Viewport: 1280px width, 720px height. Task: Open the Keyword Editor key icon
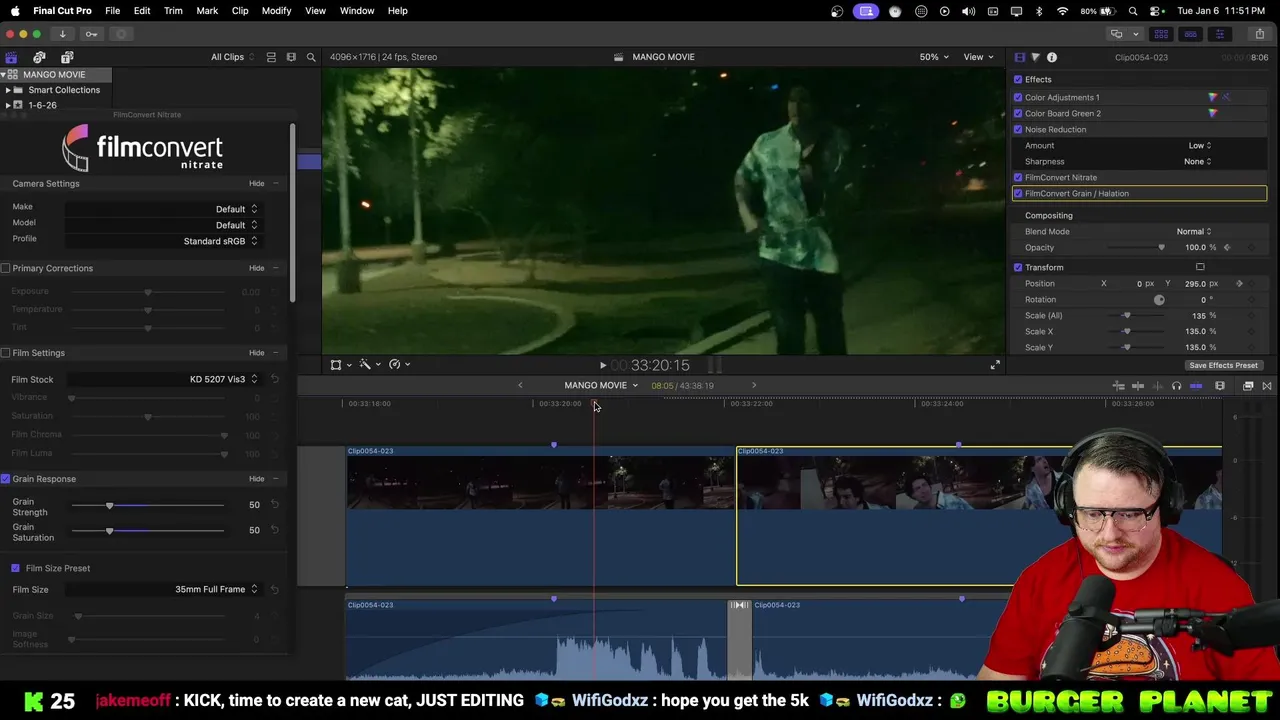tap(91, 34)
